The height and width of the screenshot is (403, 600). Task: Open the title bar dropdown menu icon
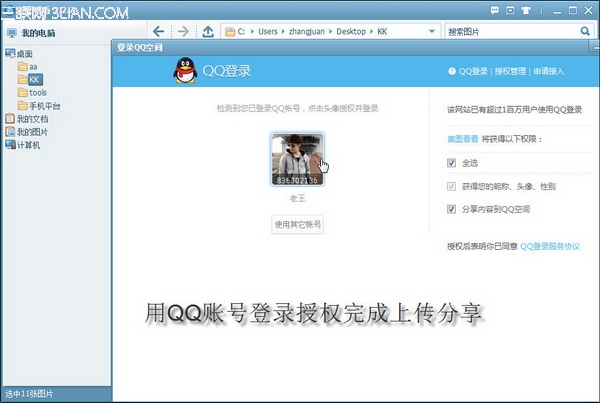[510, 10]
